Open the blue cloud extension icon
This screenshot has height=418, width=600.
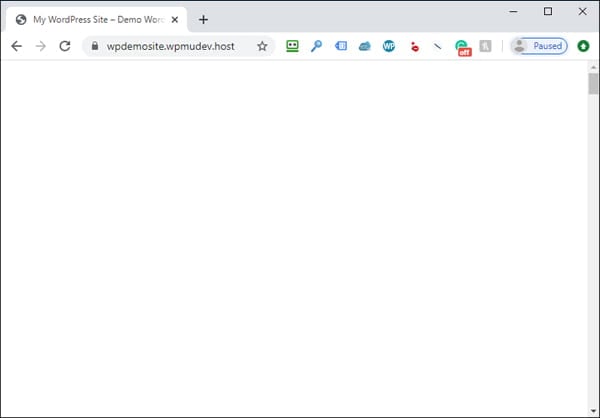tap(365, 46)
